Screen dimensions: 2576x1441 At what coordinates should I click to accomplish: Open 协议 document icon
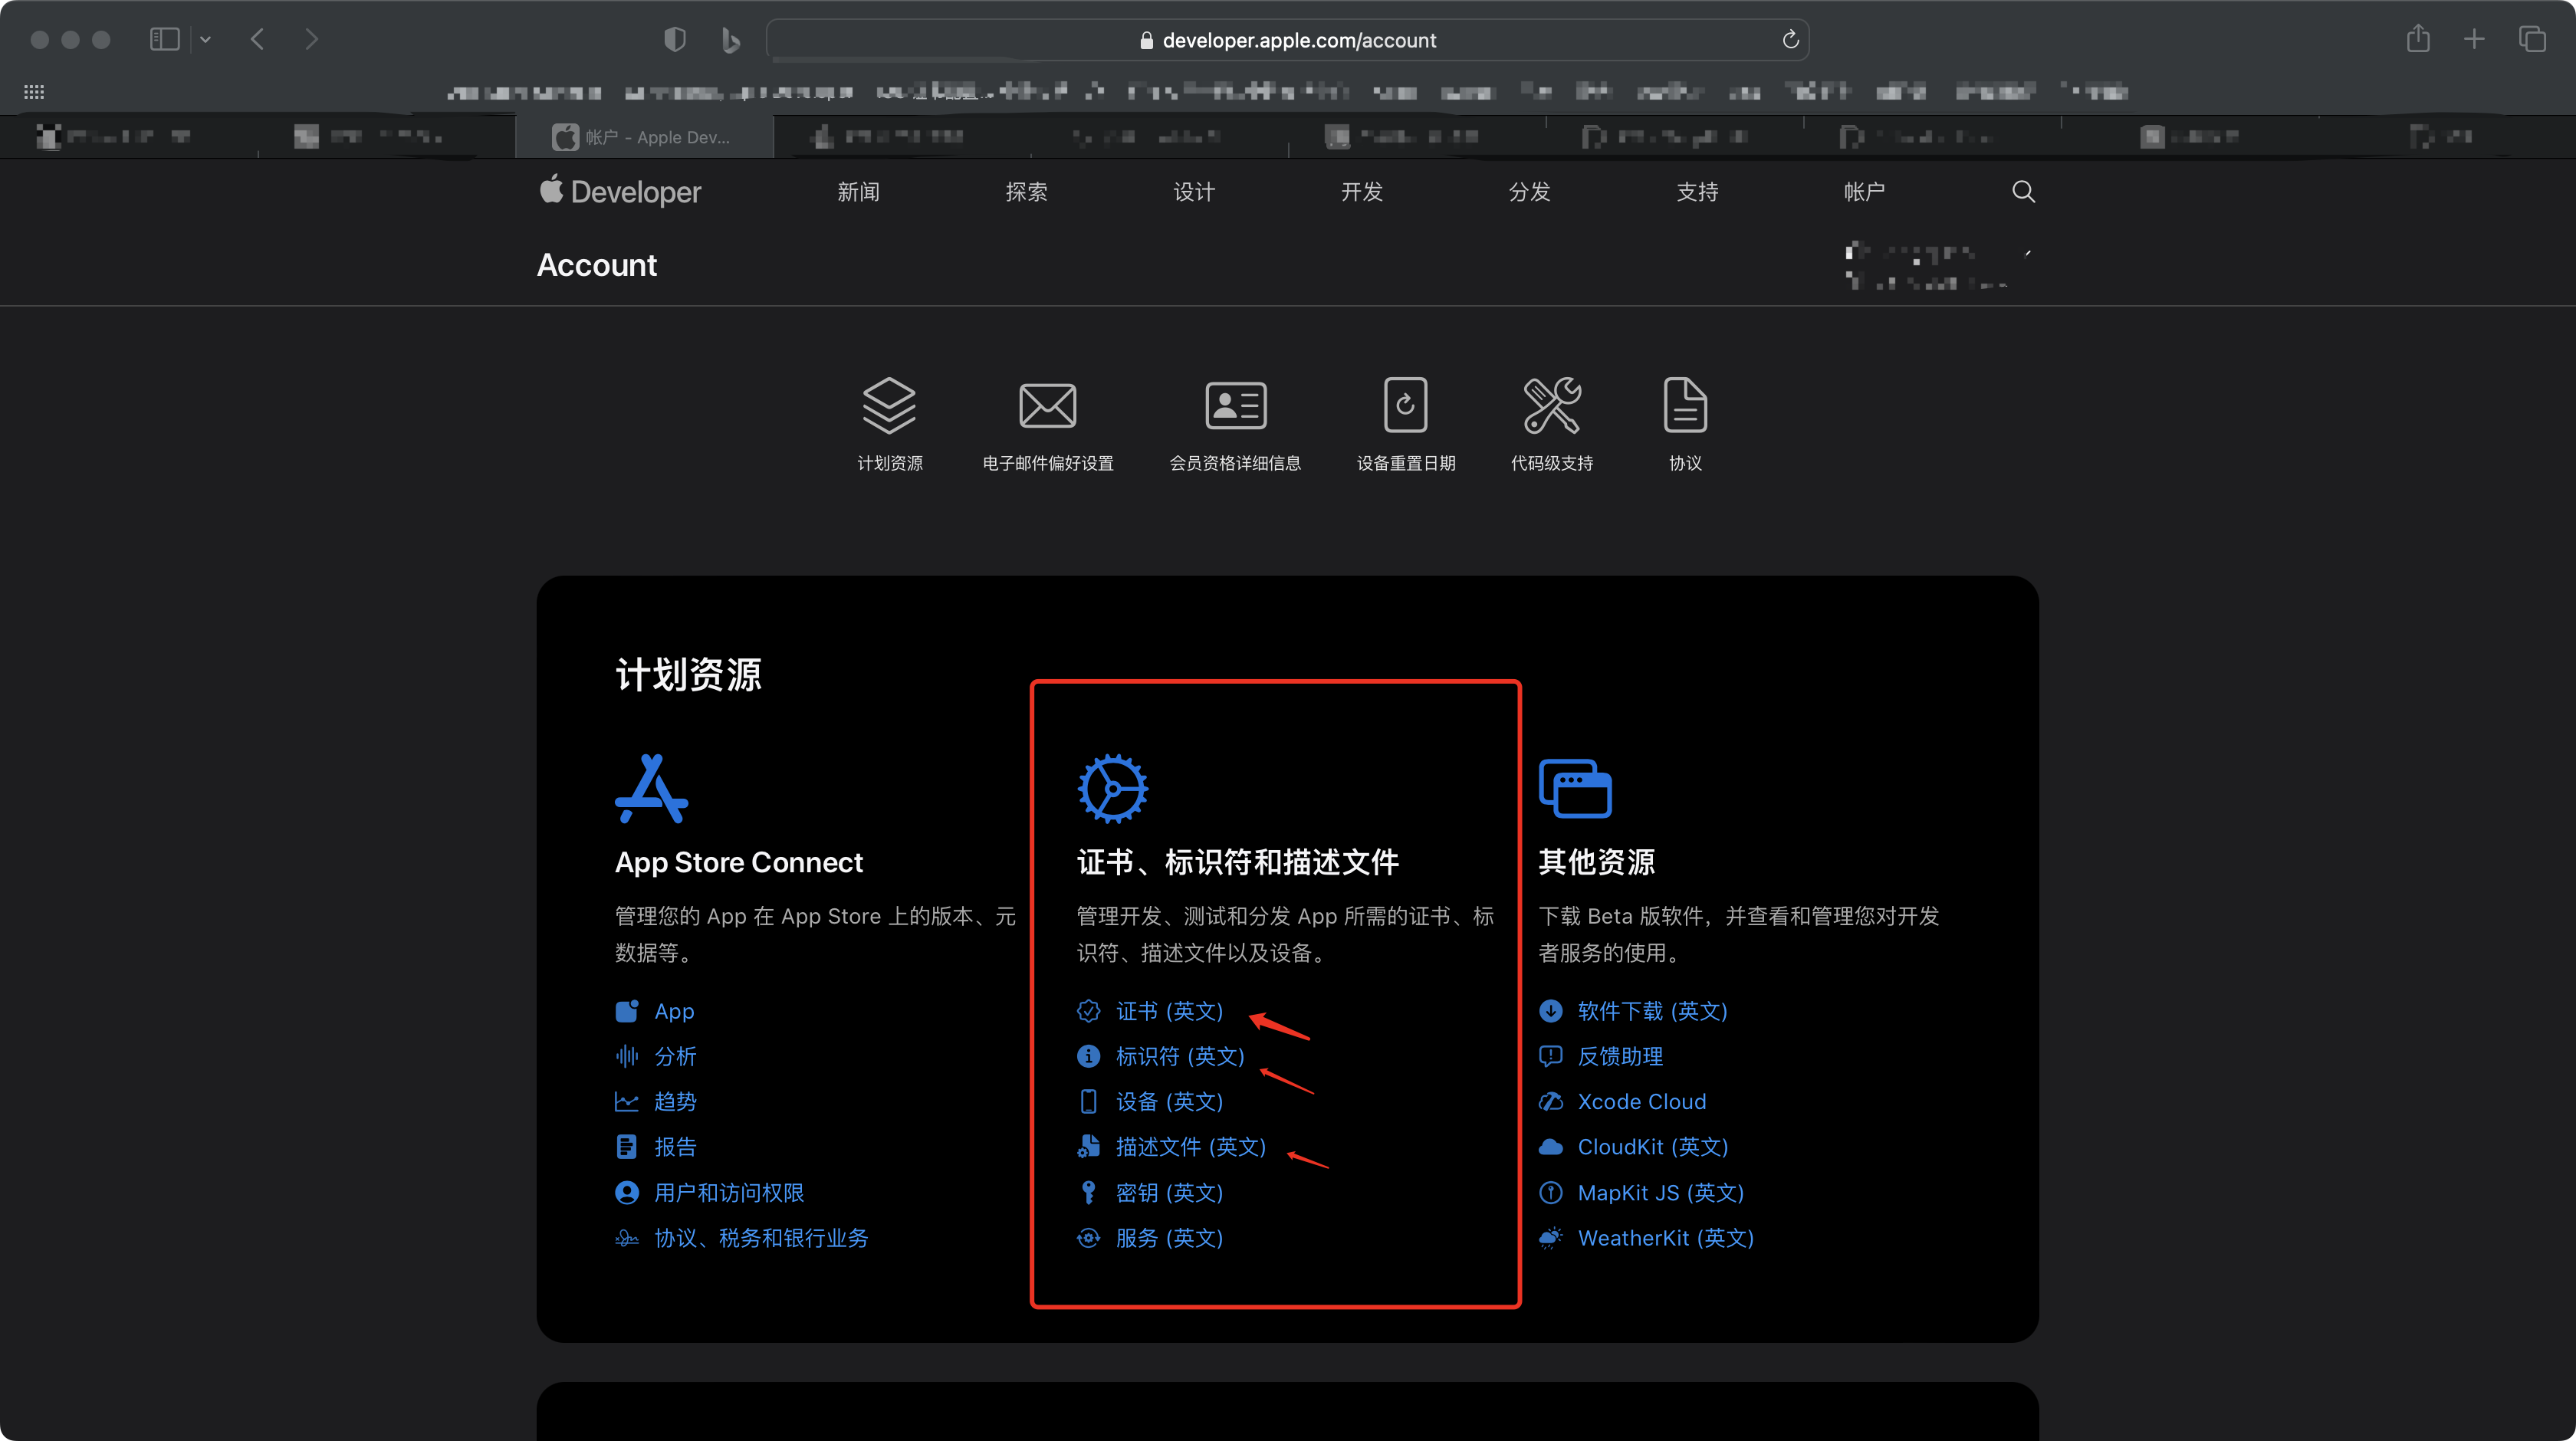(1685, 405)
